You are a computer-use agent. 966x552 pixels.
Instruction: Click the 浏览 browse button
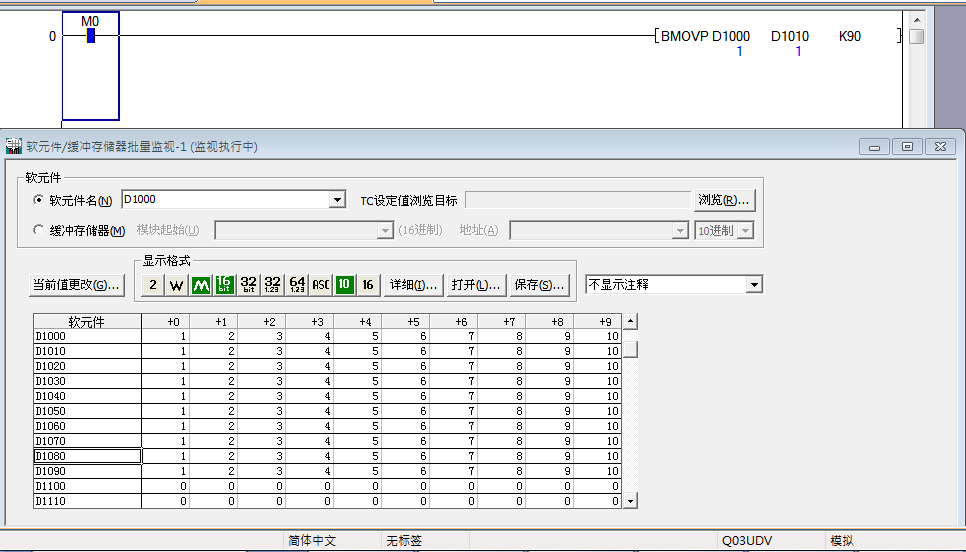(725, 200)
